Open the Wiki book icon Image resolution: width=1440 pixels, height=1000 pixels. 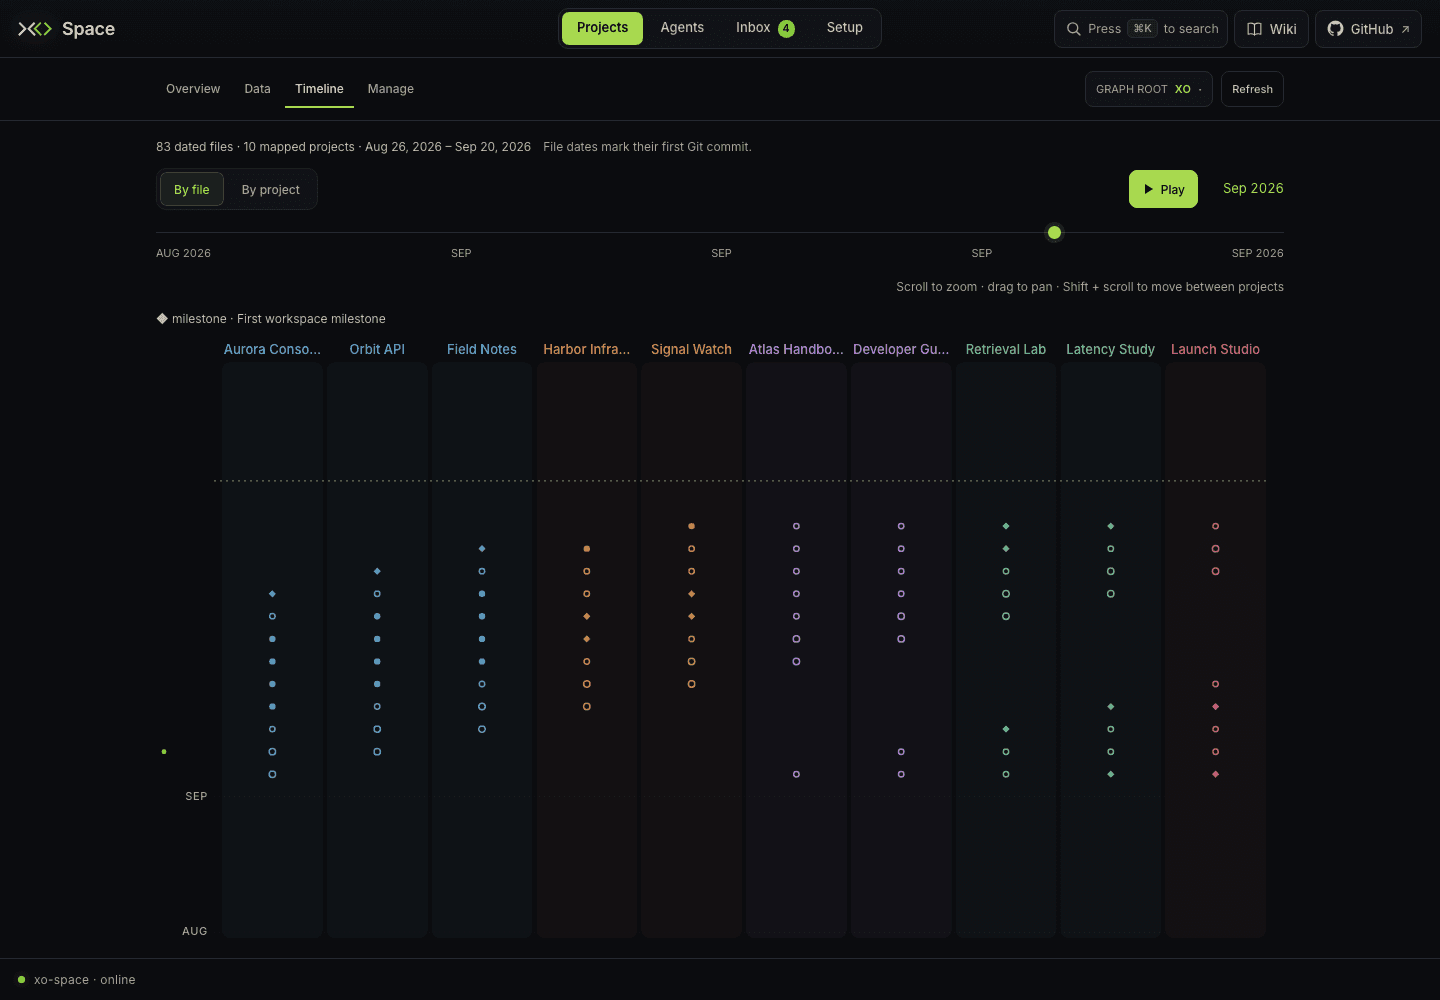point(1254,29)
